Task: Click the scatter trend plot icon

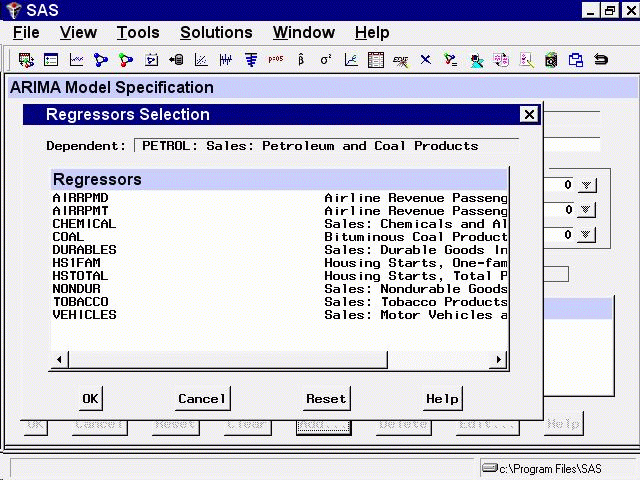Action: pyautogui.click(x=201, y=60)
